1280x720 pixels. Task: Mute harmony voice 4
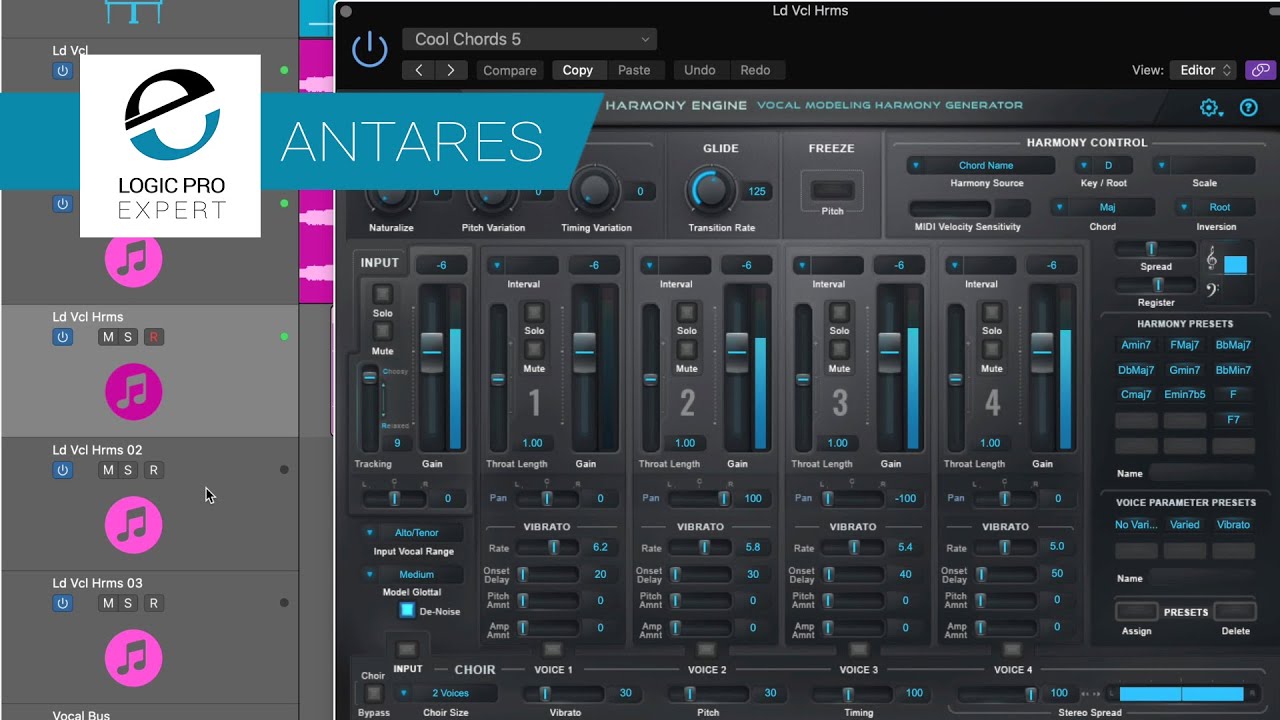pos(992,349)
